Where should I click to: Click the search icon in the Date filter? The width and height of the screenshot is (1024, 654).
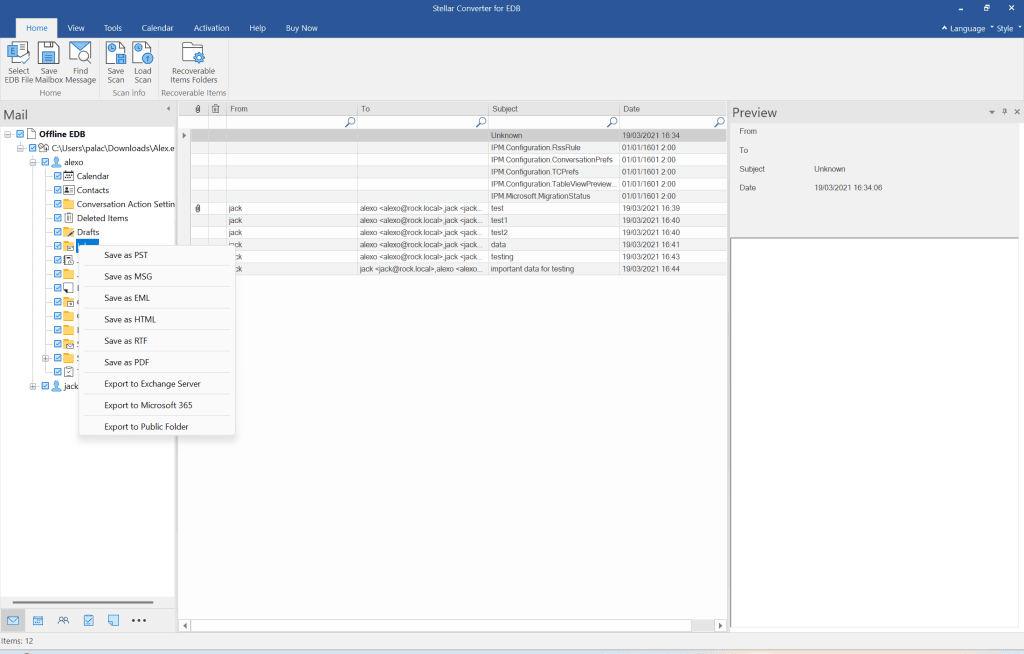click(719, 122)
